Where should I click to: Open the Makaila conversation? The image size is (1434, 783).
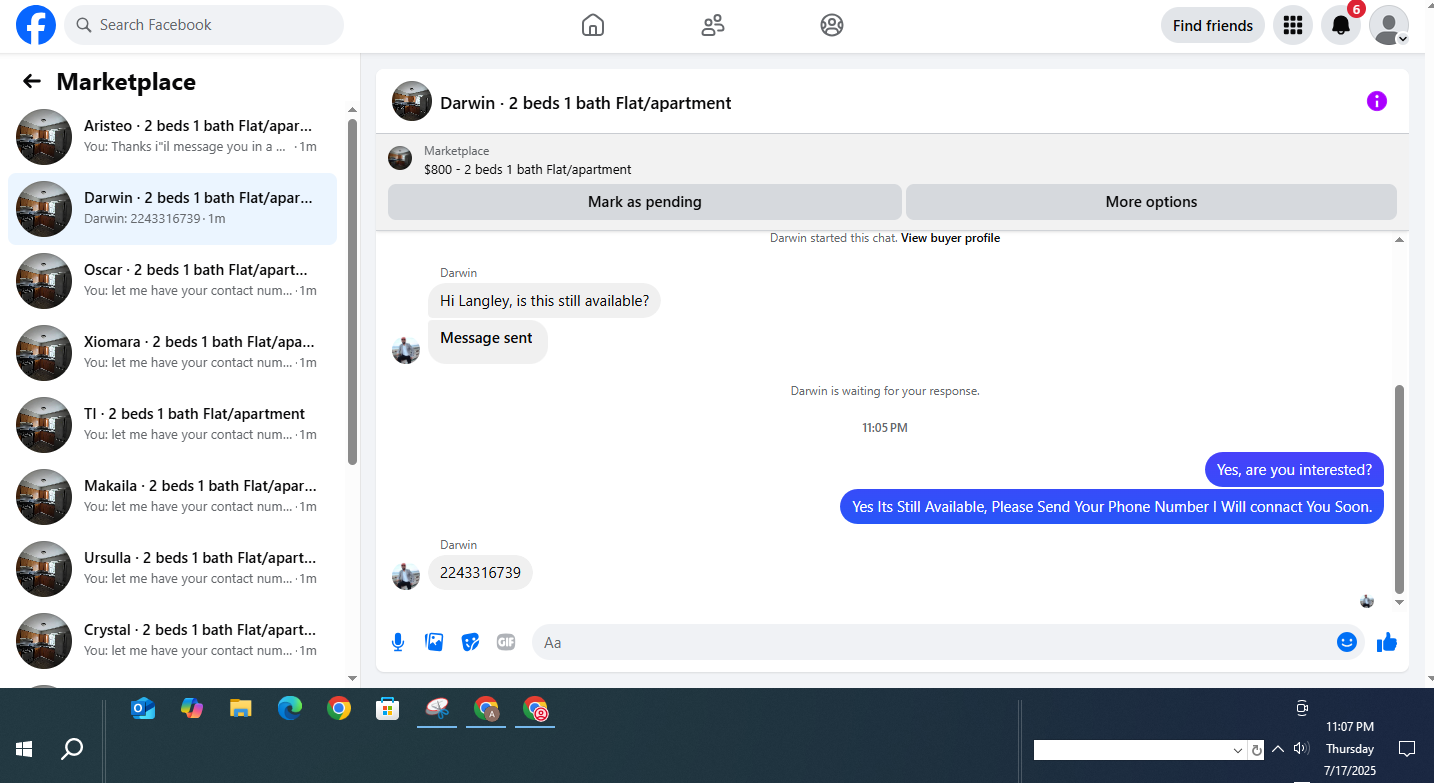pos(172,497)
